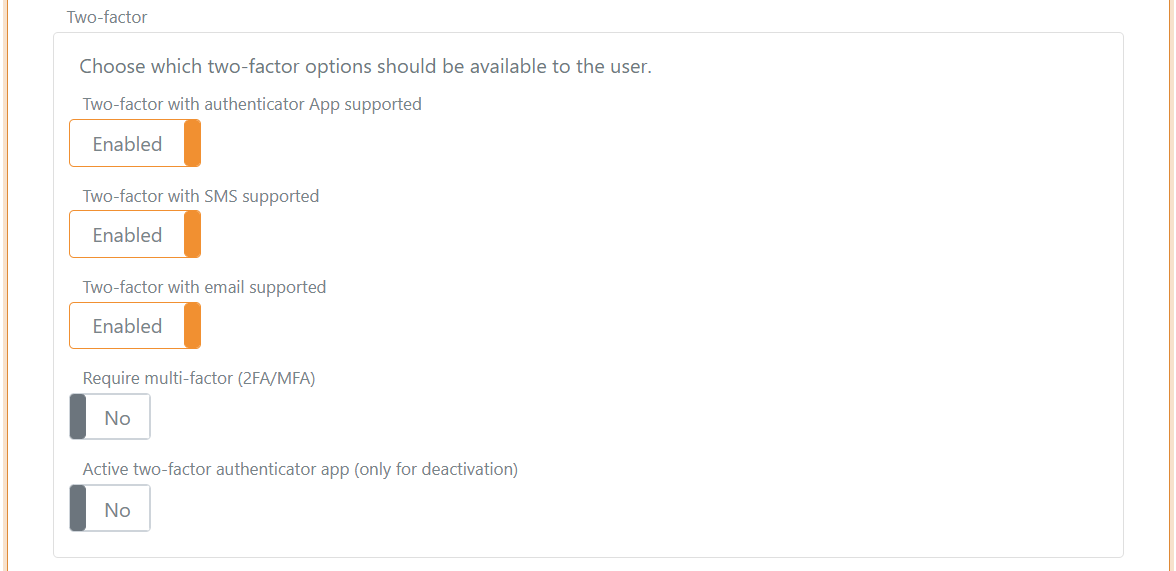This screenshot has width=1176, height=571.
Task: Click gray handle of Active authenticator app switch
Action: click(78, 507)
